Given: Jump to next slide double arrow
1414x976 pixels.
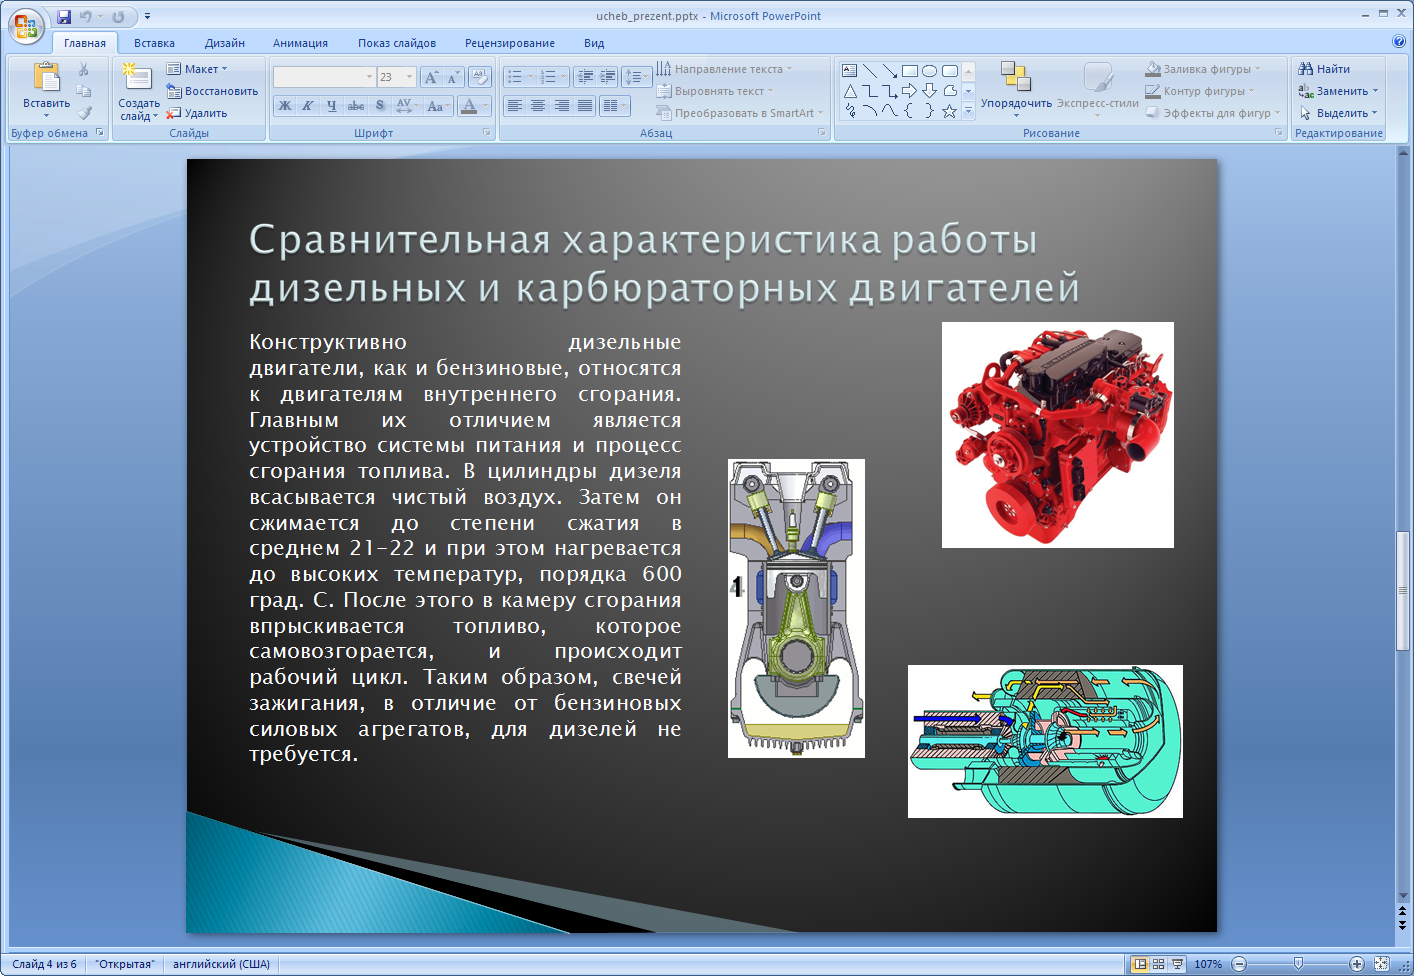Looking at the screenshot, I should click(1403, 926).
